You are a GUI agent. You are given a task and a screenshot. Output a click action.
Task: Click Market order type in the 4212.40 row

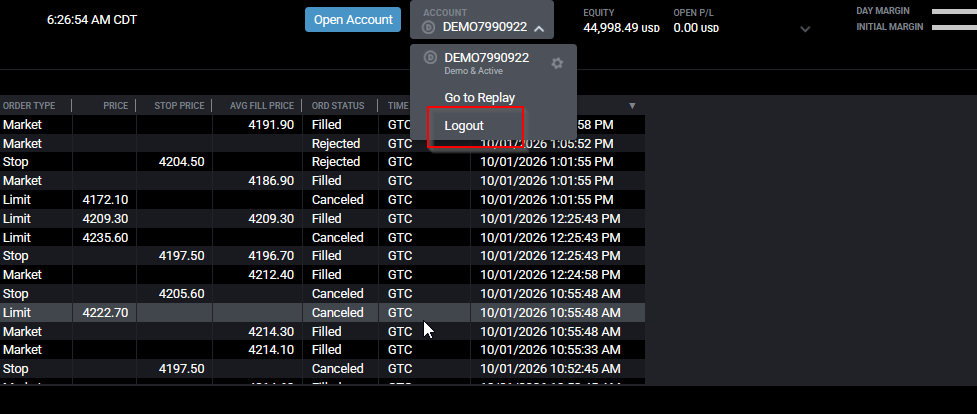pyautogui.click(x=22, y=274)
